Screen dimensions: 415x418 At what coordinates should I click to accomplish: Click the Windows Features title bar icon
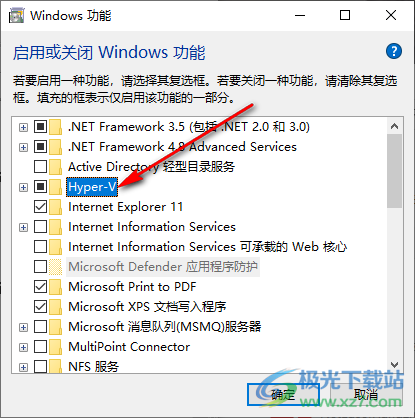click(x=16, y=16)
